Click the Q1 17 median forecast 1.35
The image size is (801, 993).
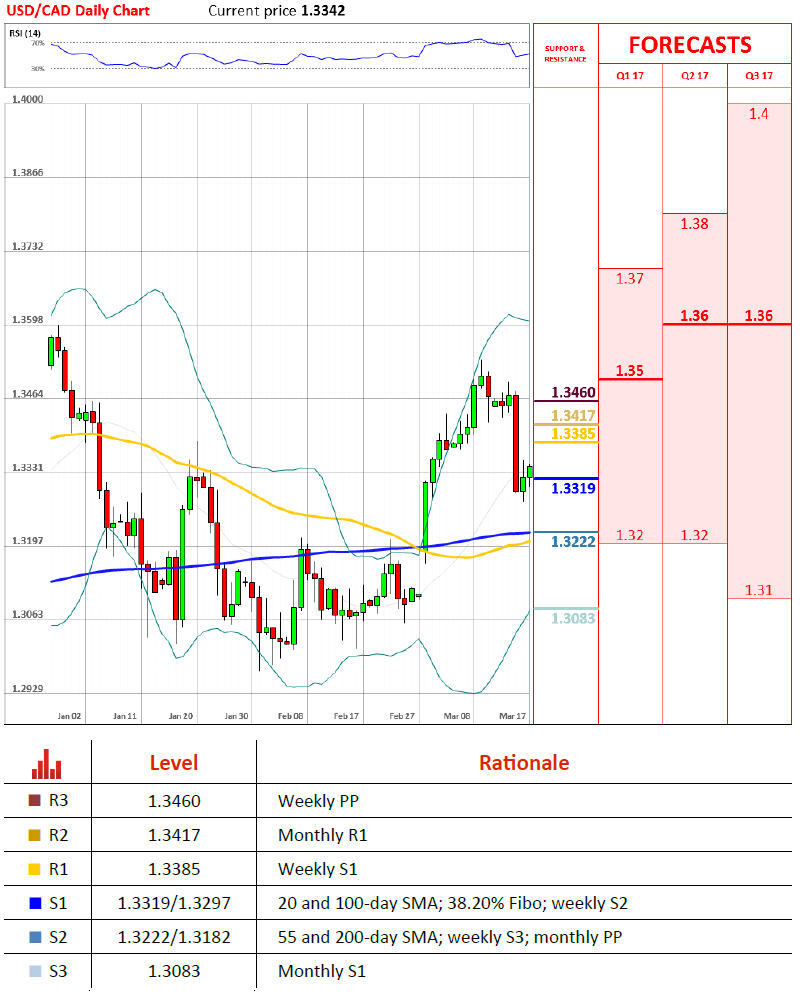(x=630, y=370)
